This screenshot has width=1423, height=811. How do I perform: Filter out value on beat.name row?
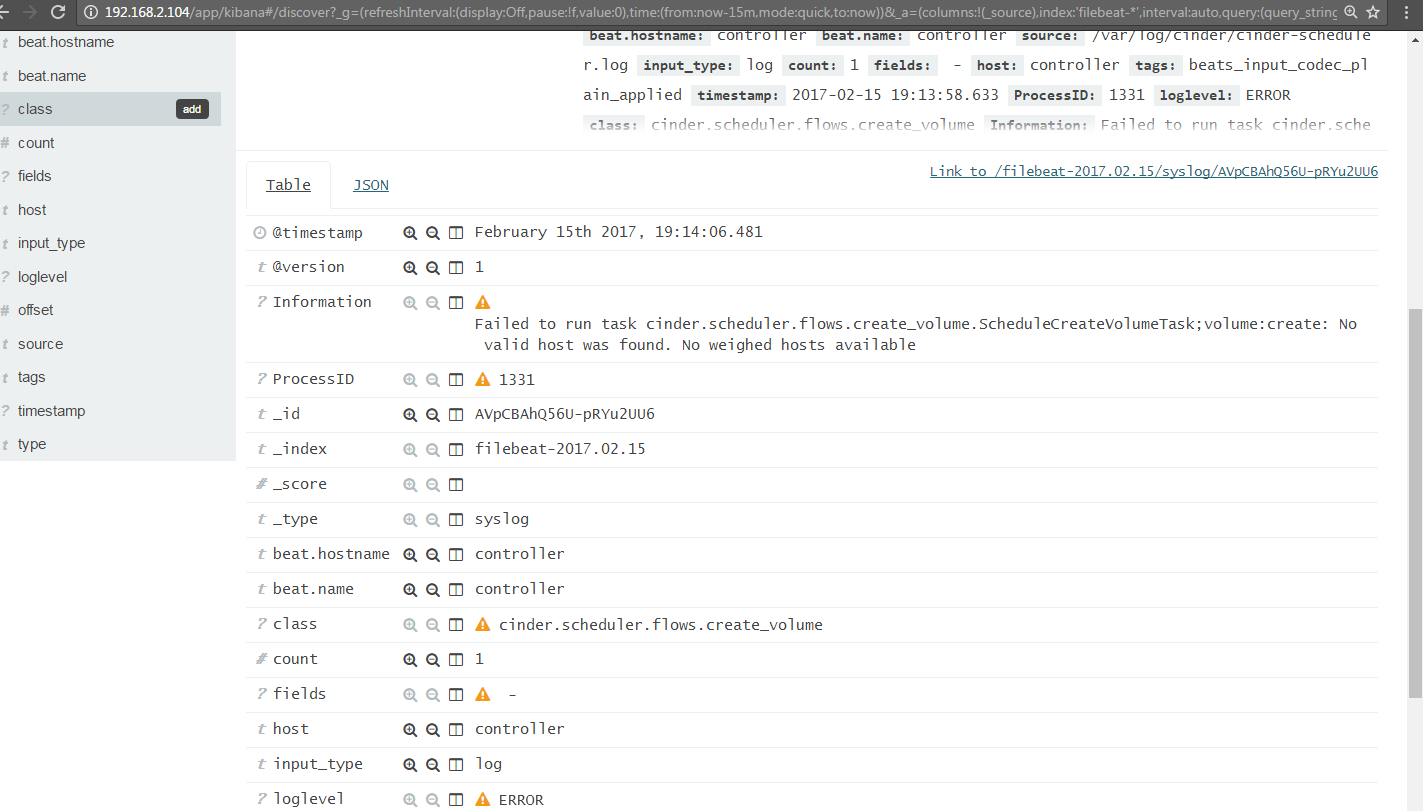coord(433,590)
